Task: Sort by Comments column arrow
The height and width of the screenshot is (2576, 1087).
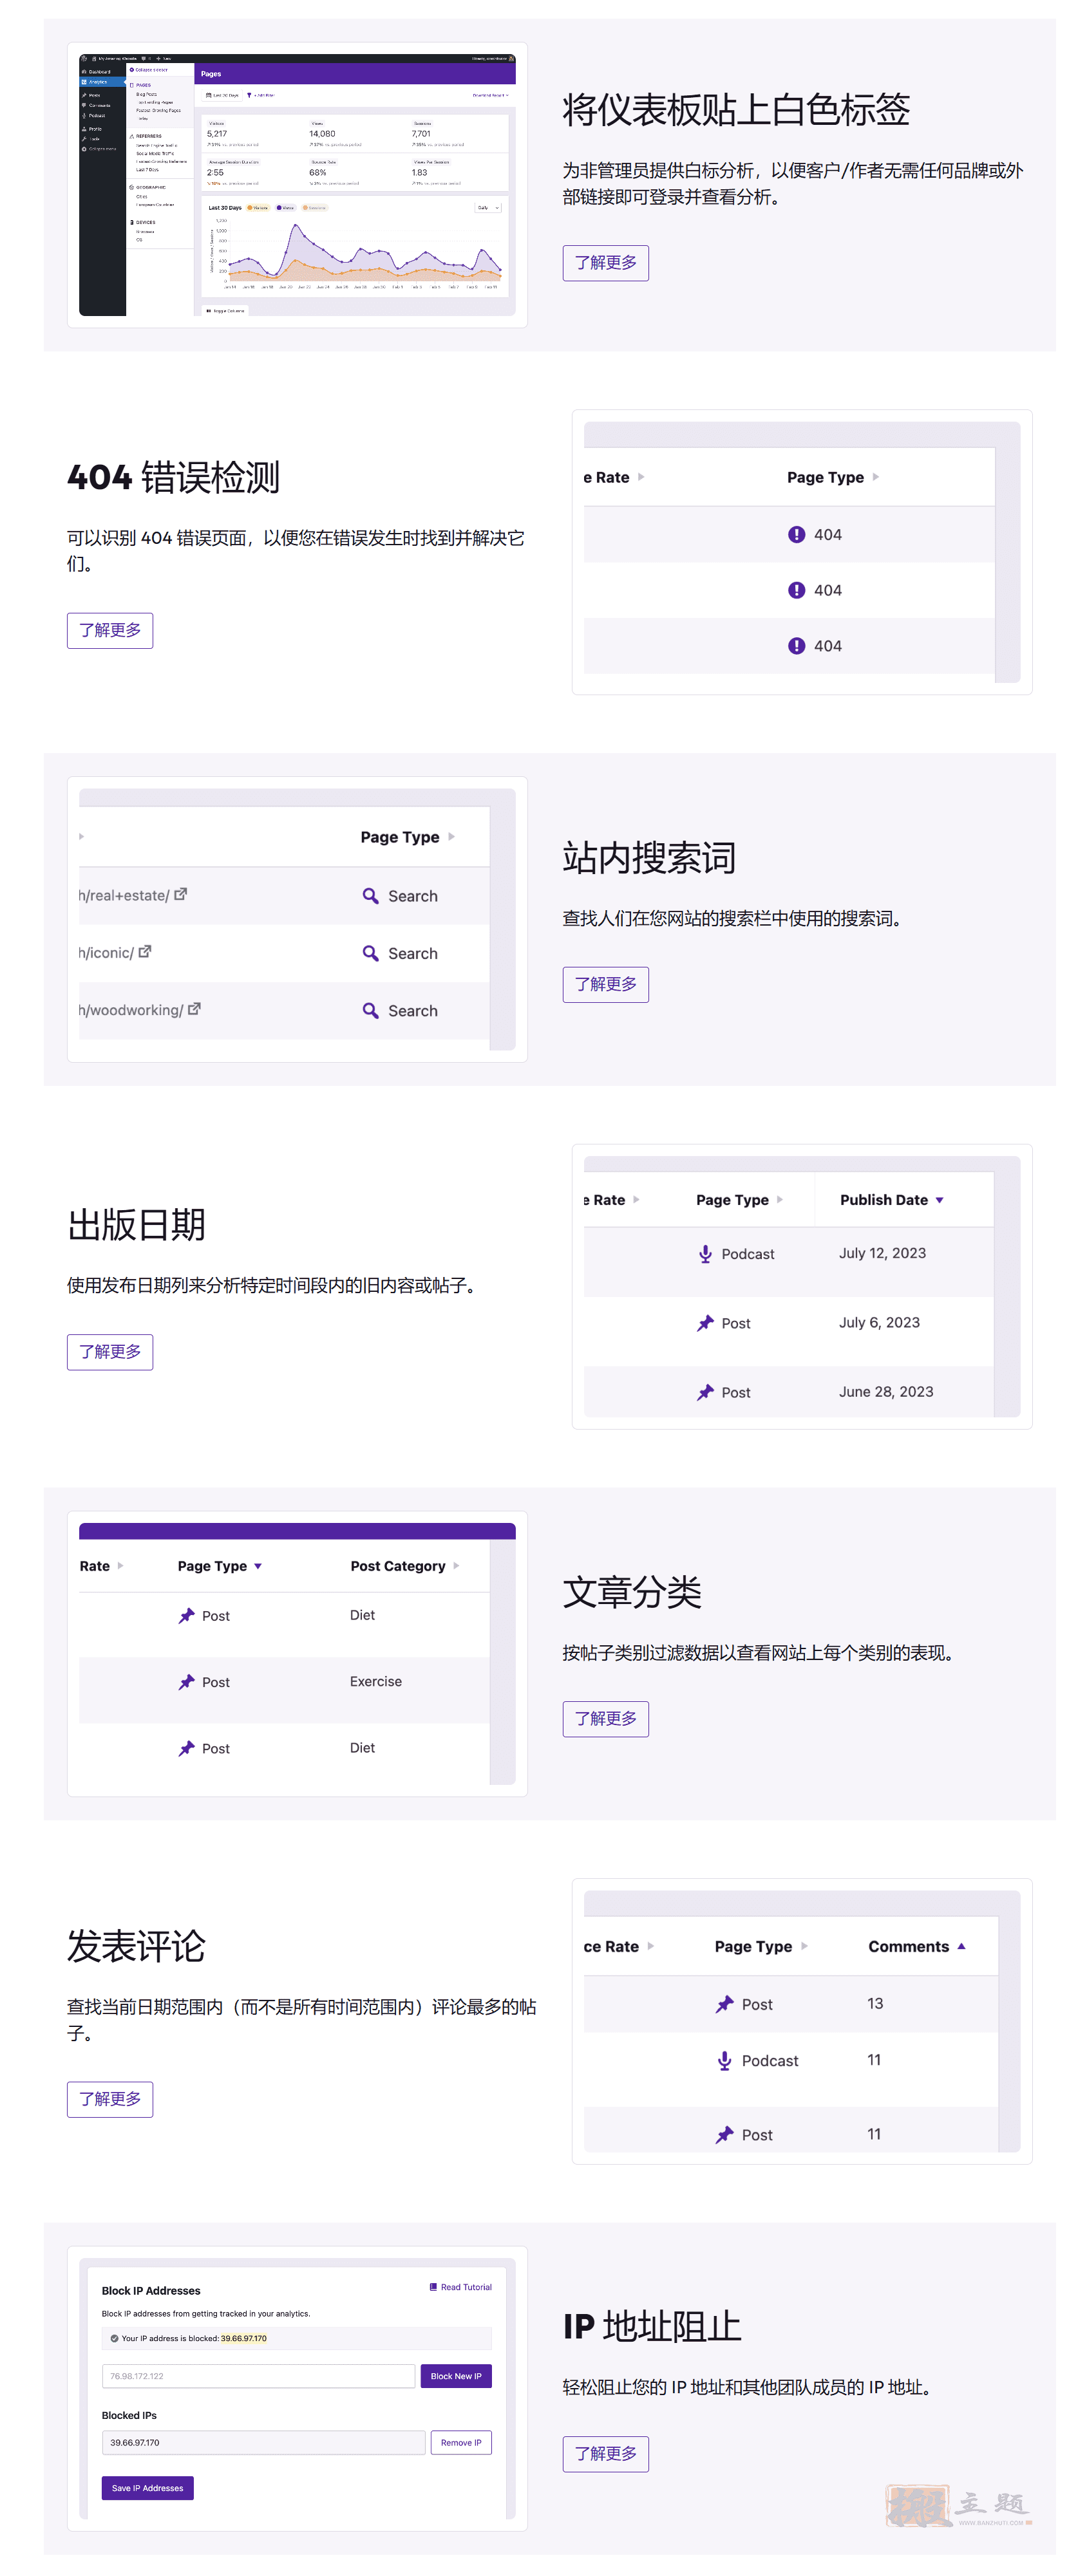Action: pos(961,1947)
